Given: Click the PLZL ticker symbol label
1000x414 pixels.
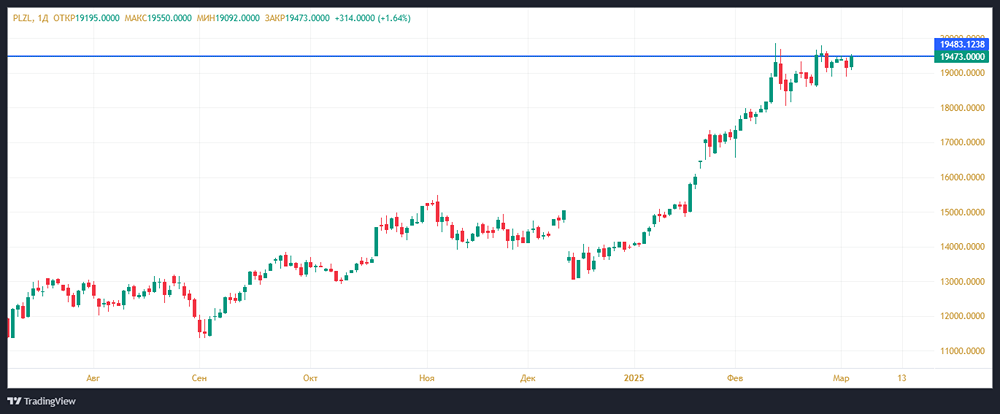Looking at the screenshot, I should pyautogui.click(x=18, y=18).
